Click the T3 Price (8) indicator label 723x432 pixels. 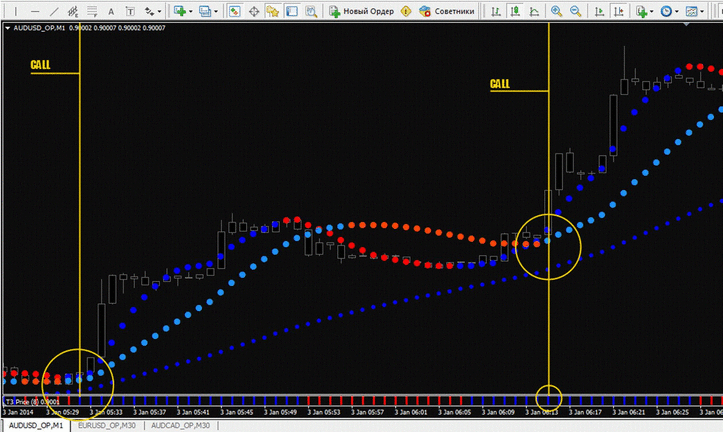31,402
